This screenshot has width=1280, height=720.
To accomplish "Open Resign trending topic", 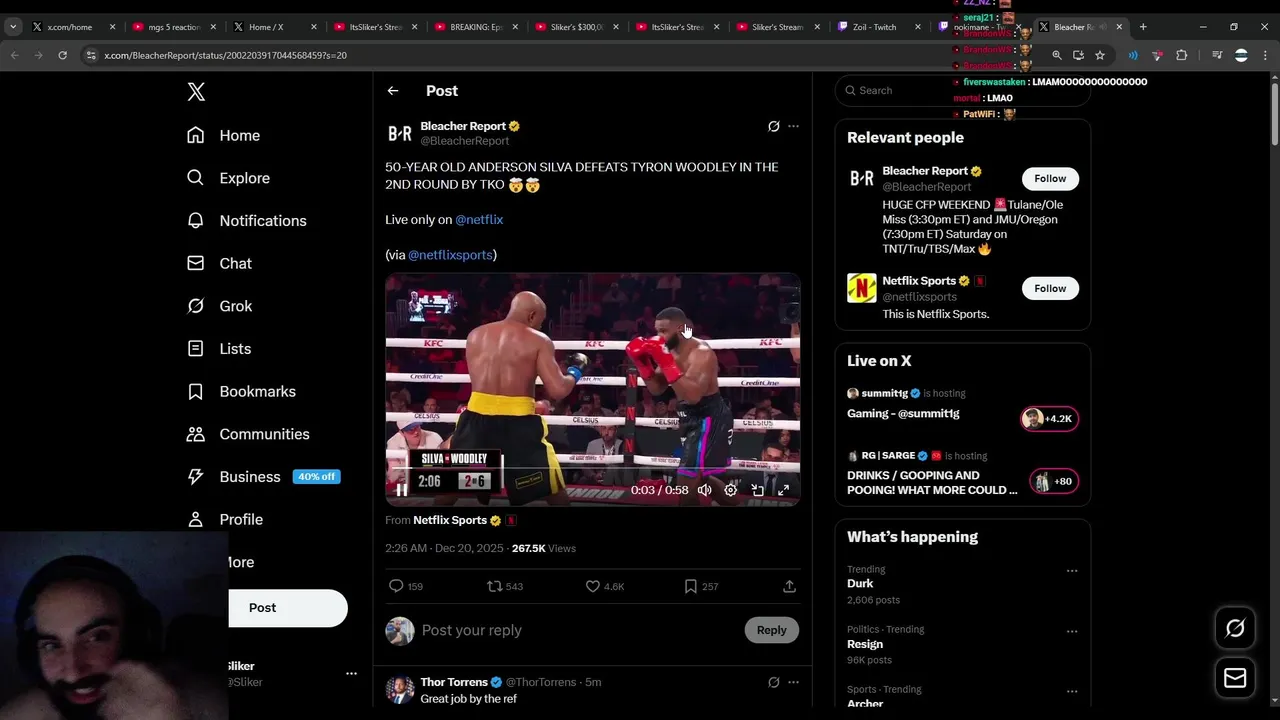I will 865,644.
